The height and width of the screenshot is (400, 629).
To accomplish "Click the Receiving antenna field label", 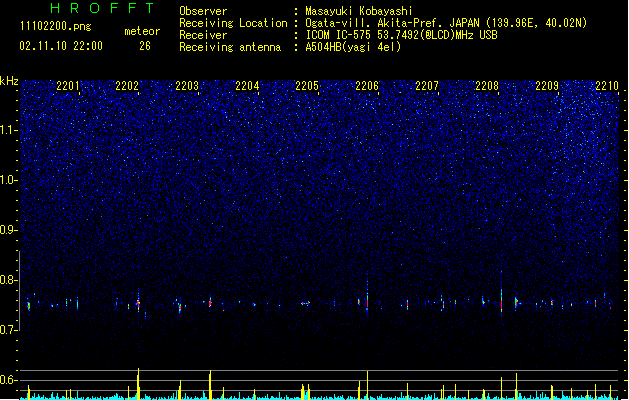I will click(230, 47).
